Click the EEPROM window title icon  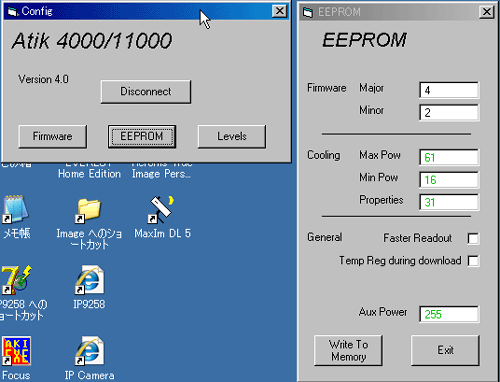click(x=308, y=12)
